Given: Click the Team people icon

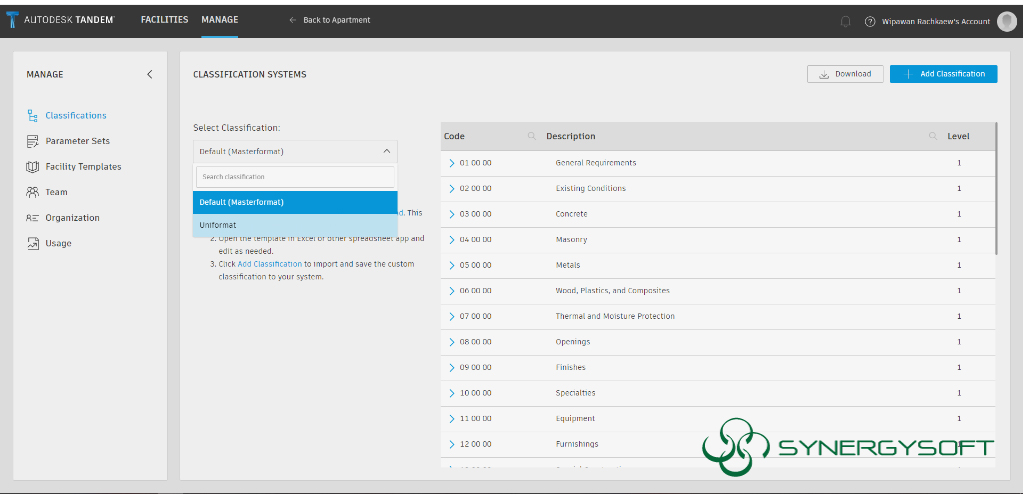Looking at the screenshot, I should click(x=33, y=192).
